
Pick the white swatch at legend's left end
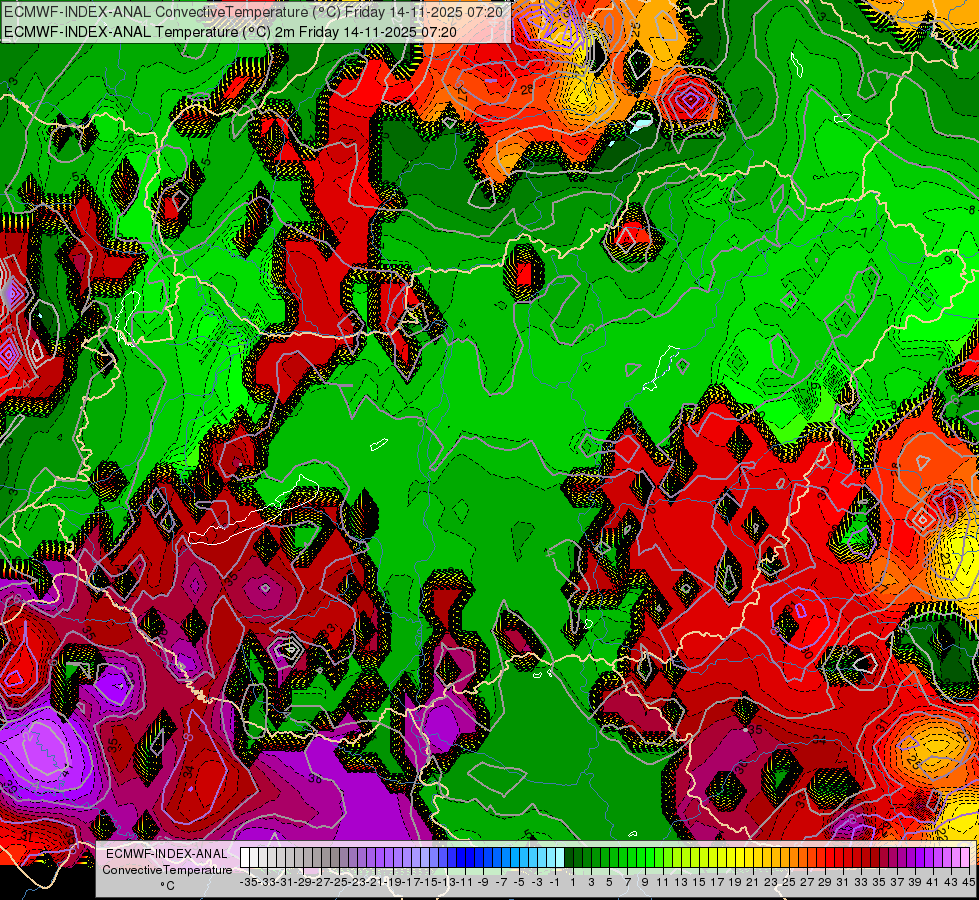[x=245, y=857]
